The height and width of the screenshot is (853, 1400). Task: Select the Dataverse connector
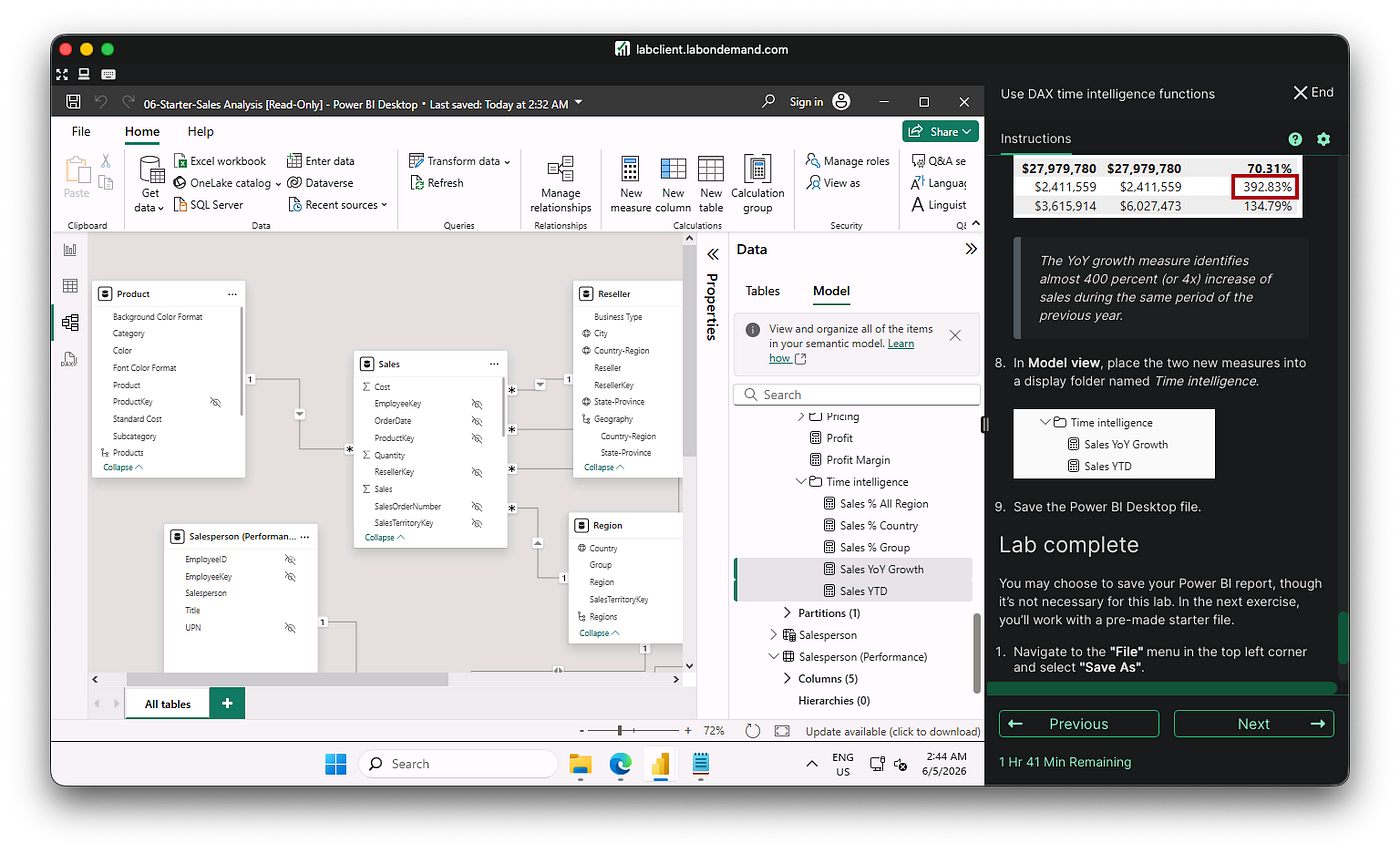coord(320,183)
